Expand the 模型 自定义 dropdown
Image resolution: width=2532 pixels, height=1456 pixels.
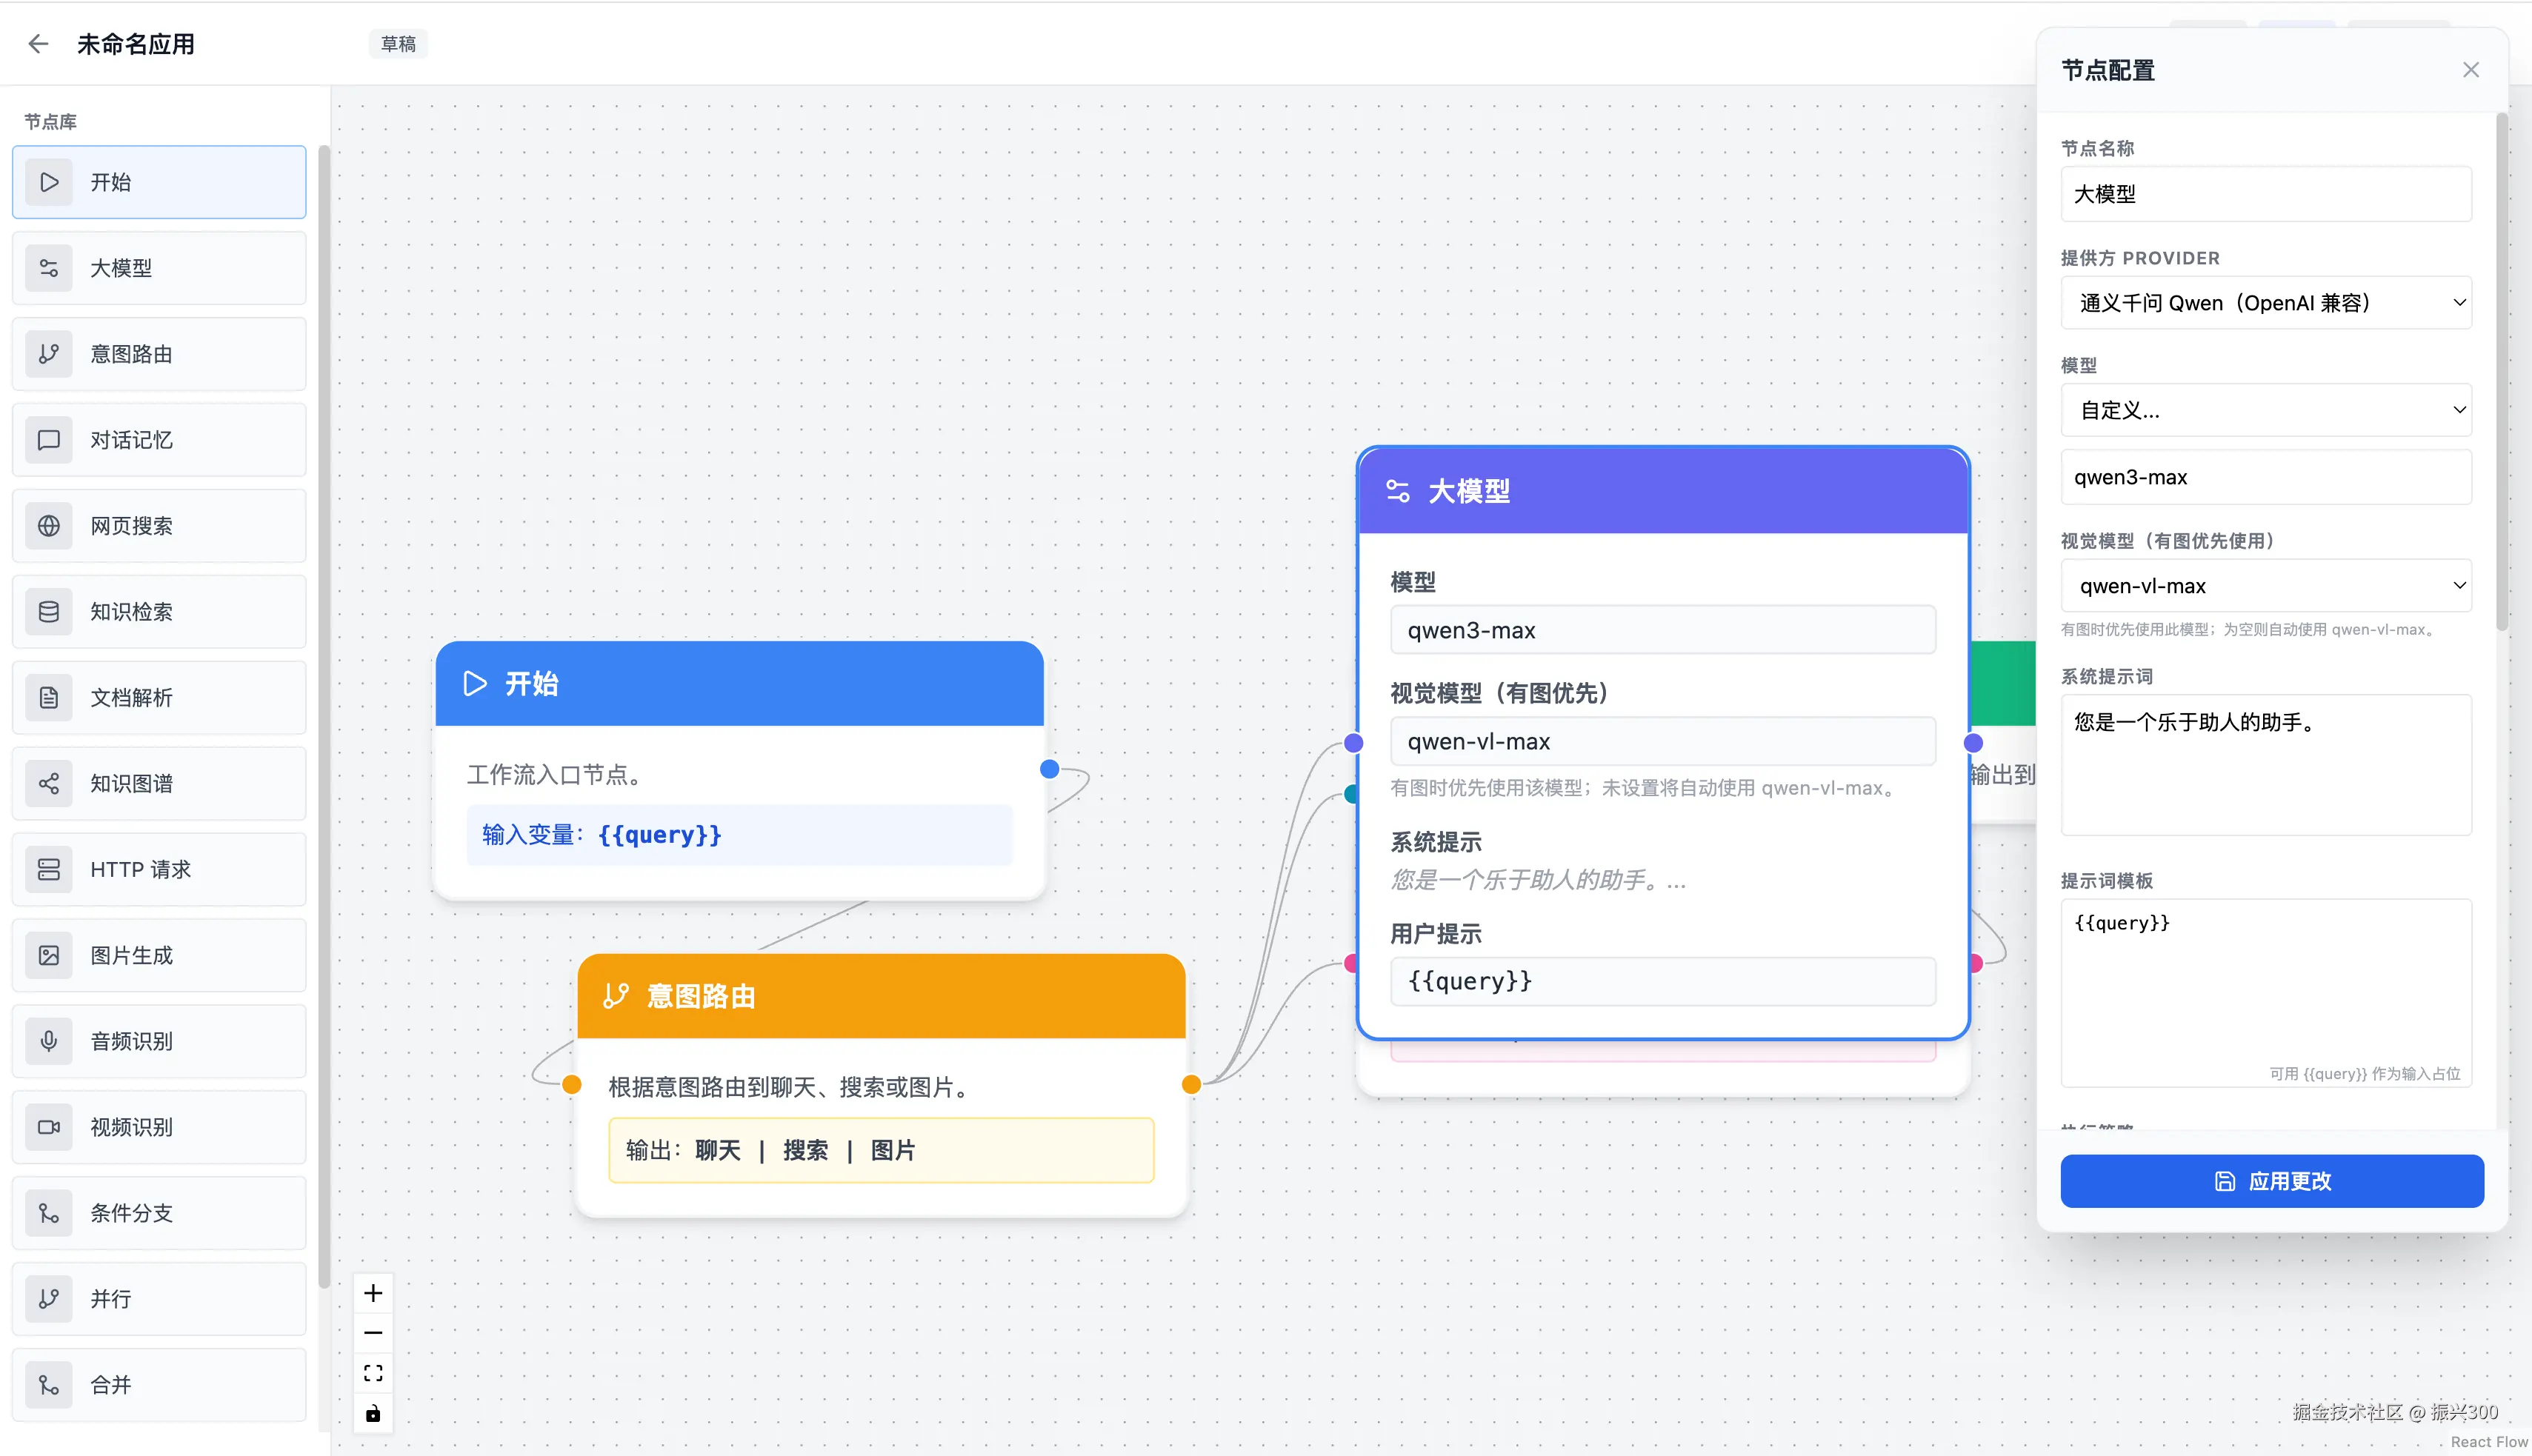pyautogui.click(x=2265, y=410)
